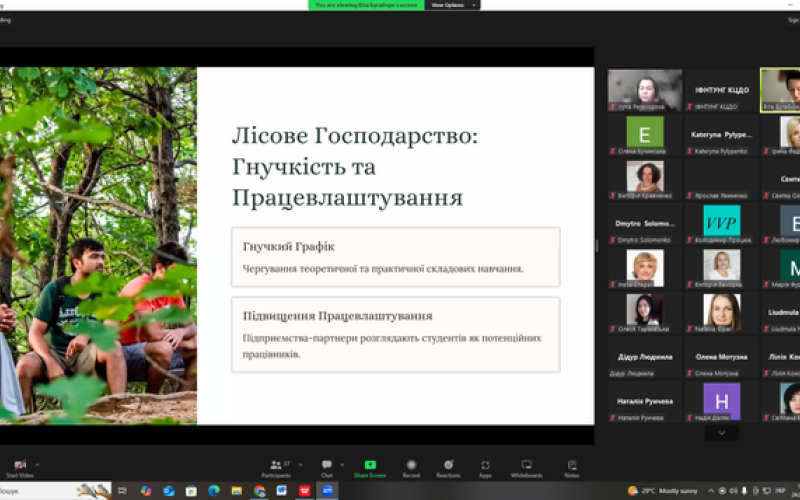Click the Підвищення Працевлаштування card
The width and height of the screenshot is (800, 500).
coord(395,334)
